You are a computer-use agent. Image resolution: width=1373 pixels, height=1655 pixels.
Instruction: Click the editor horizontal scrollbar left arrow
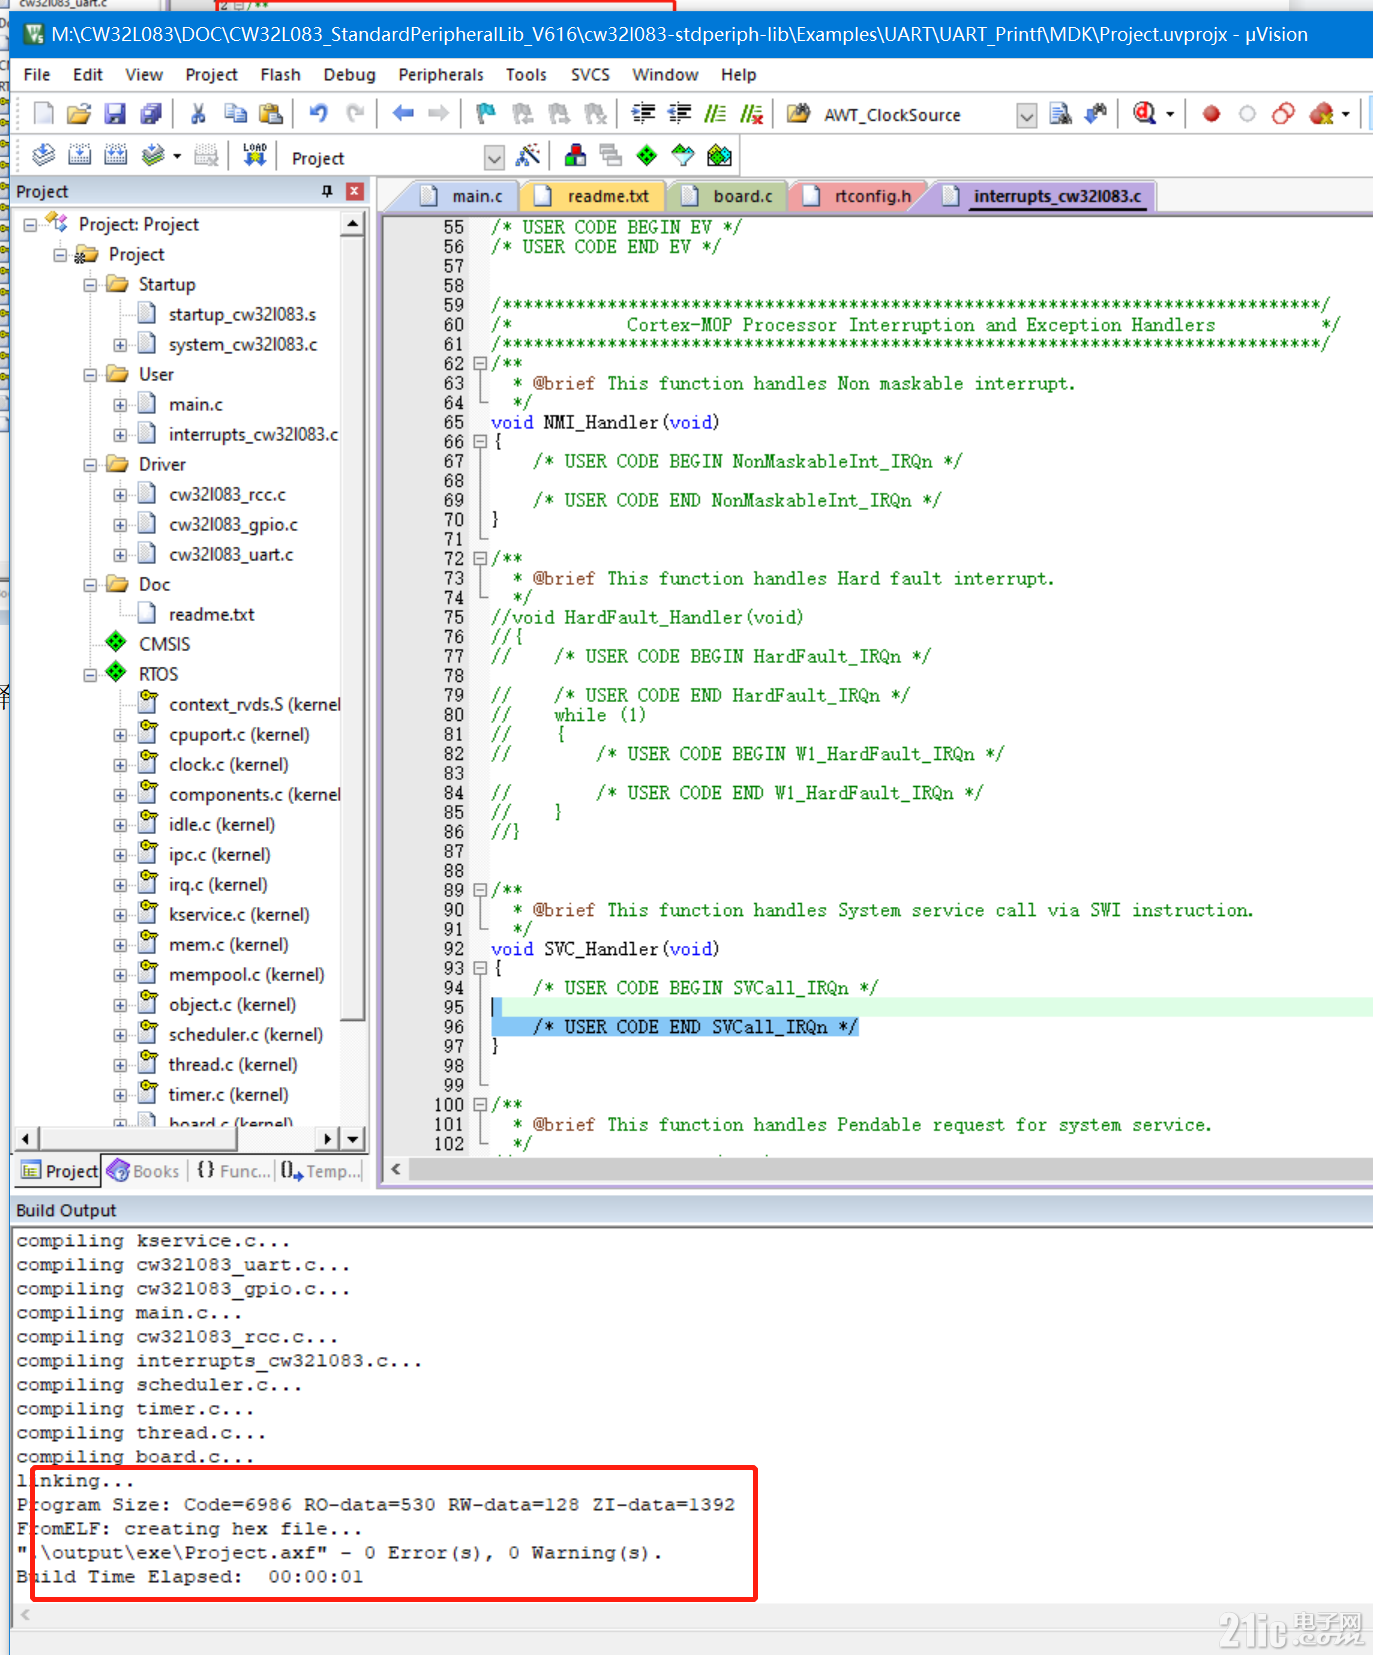396,1169
